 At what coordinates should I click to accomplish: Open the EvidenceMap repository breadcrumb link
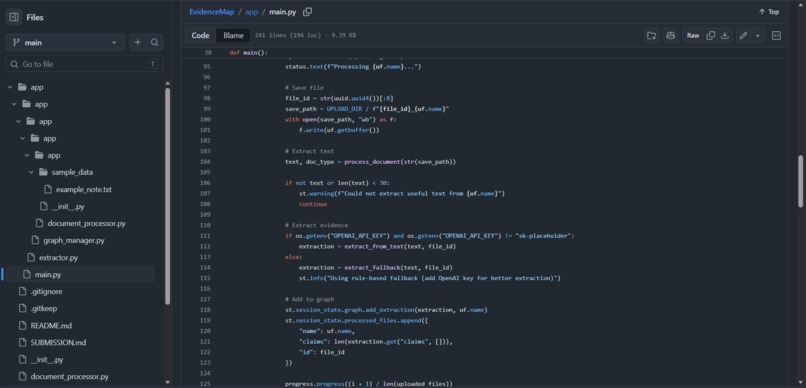click(x=211, y=12)
